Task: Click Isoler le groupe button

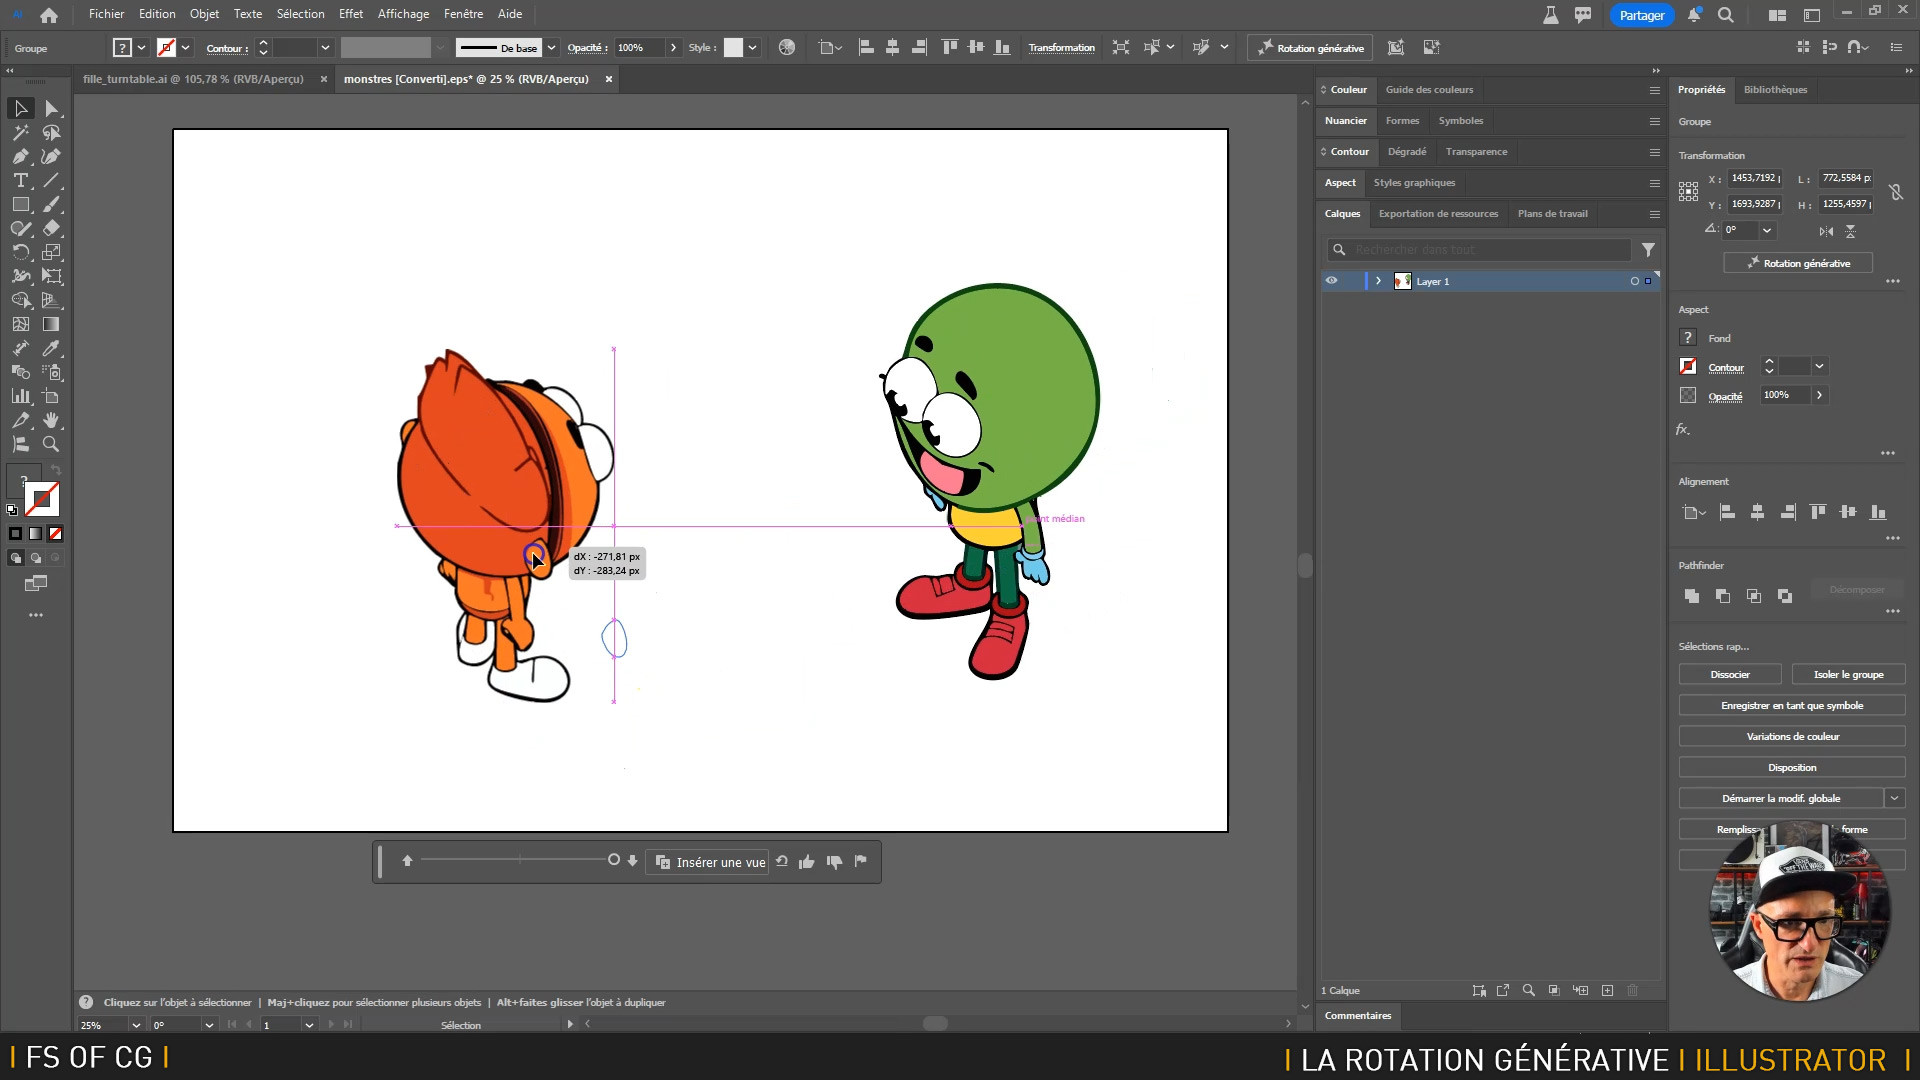Action: point(1848,675)
